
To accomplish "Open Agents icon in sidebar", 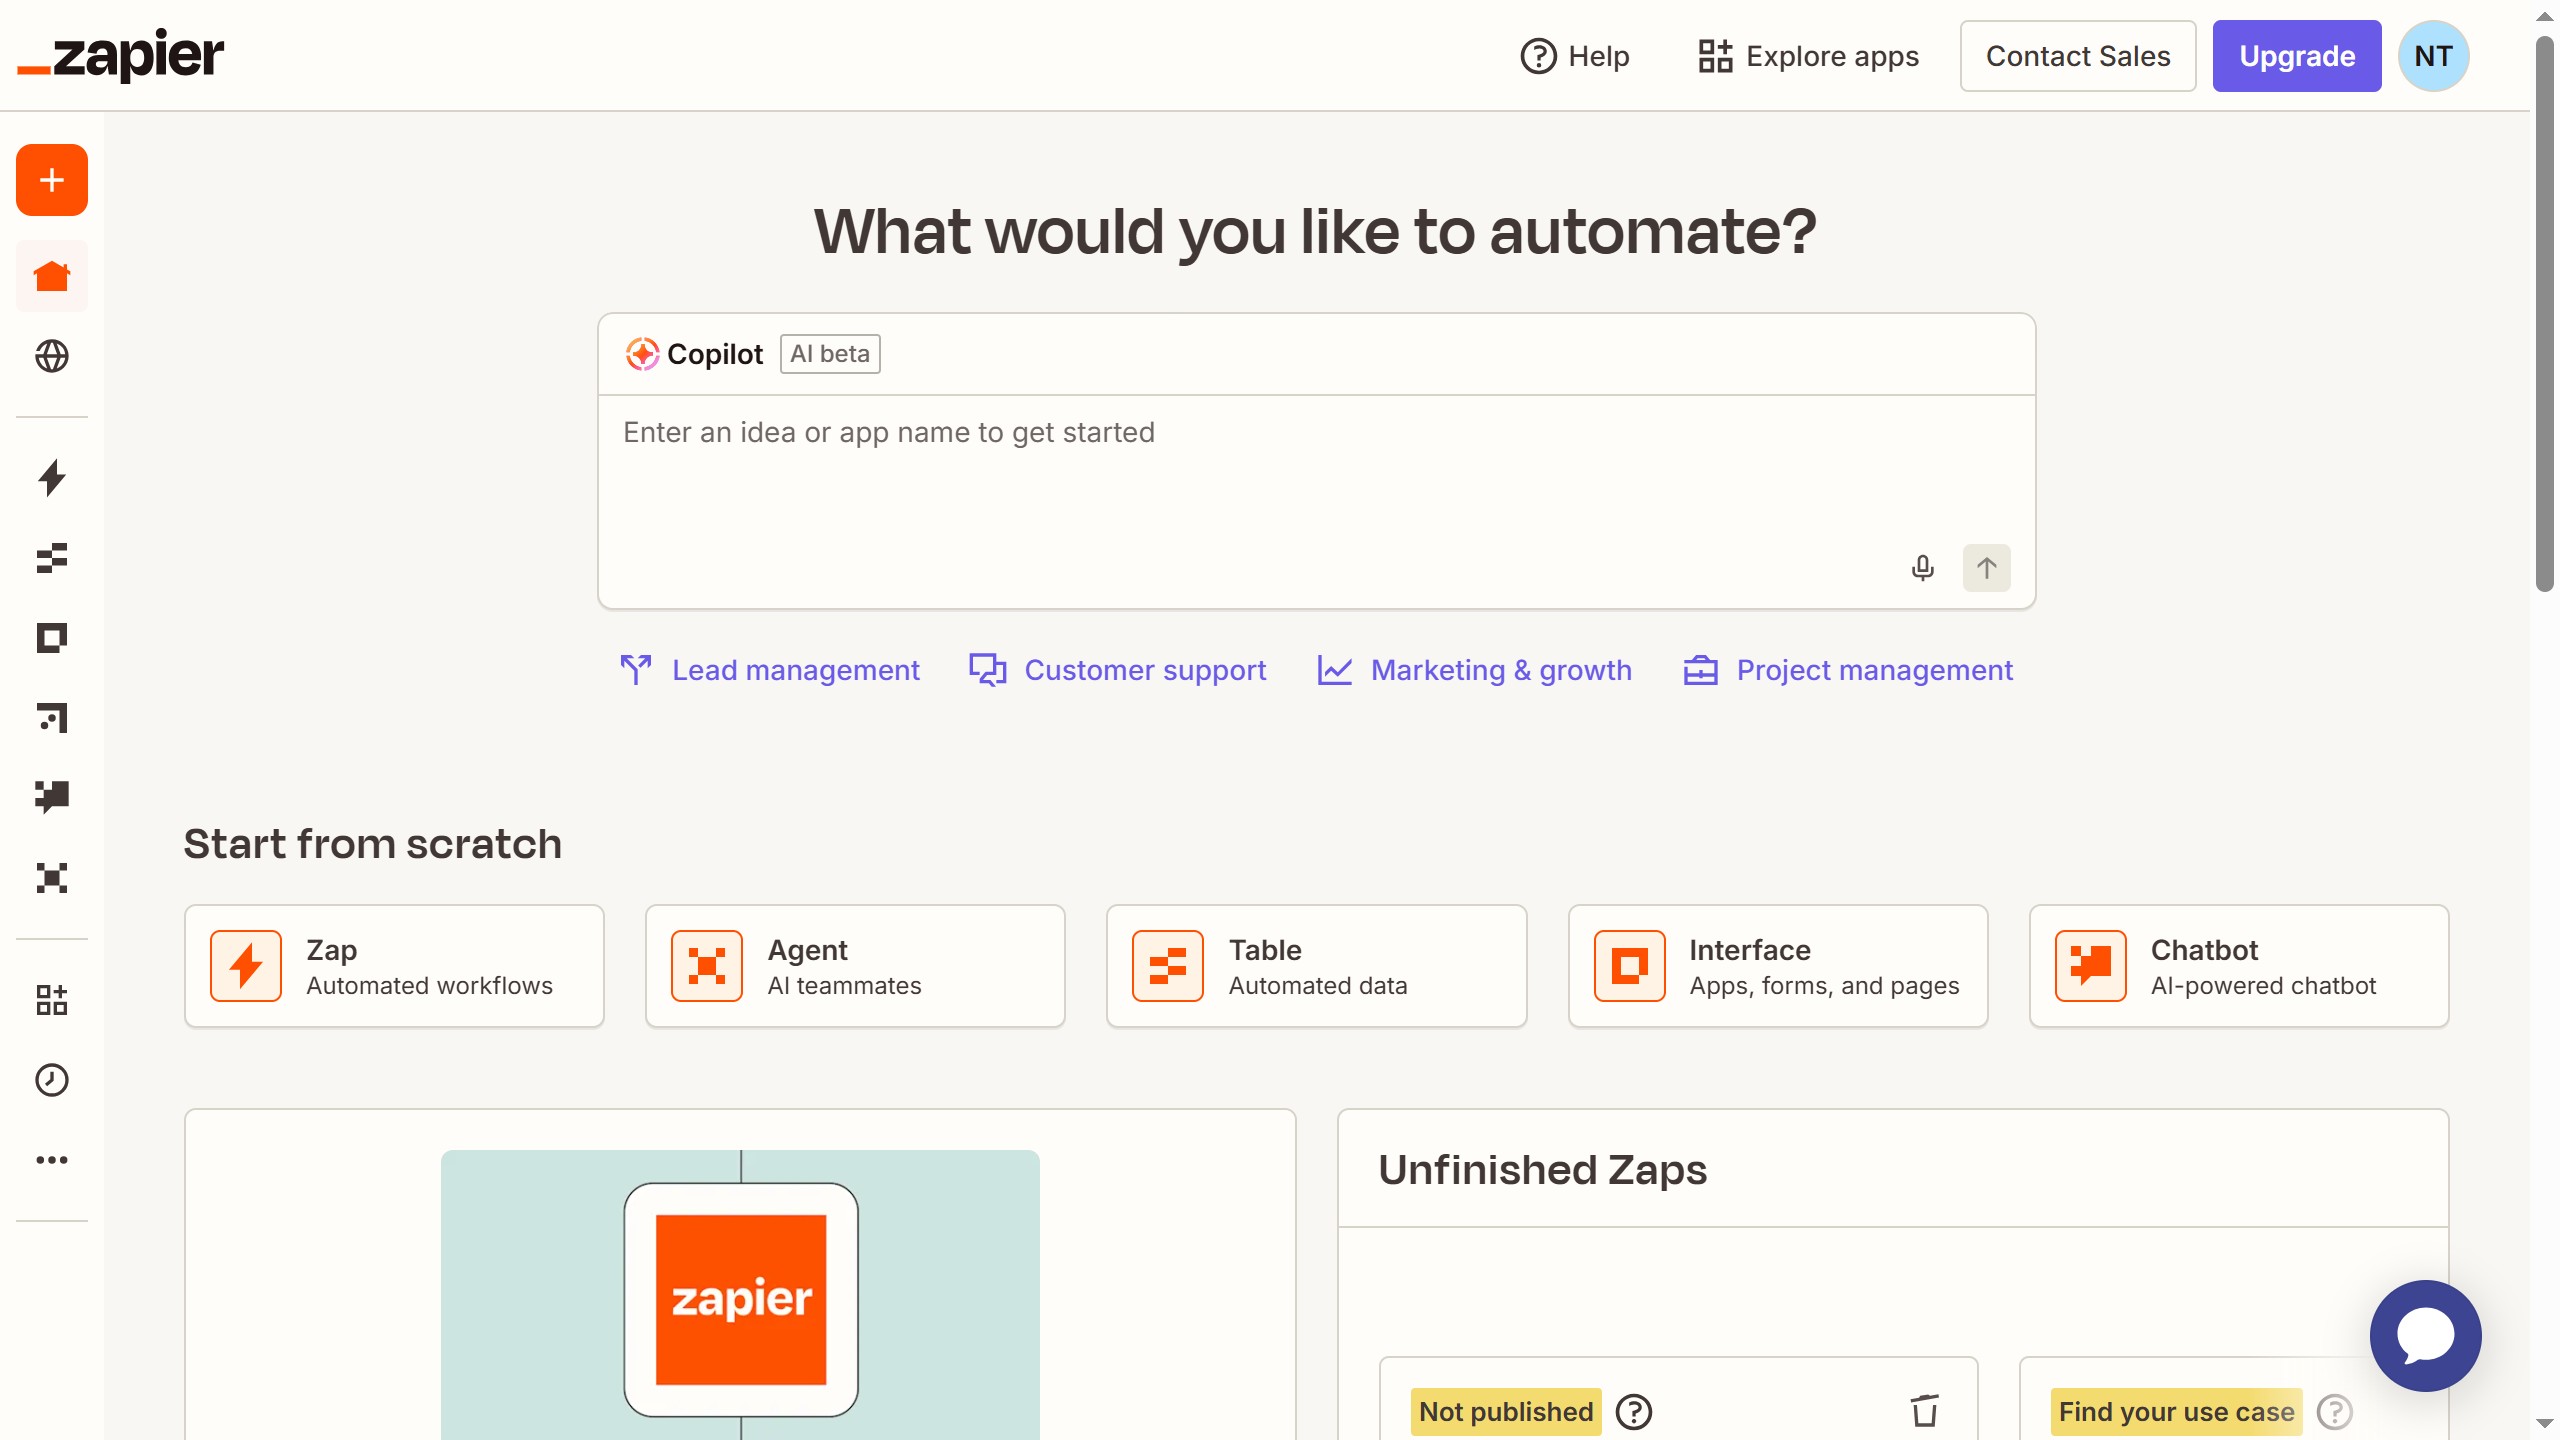I will [52, 878].
